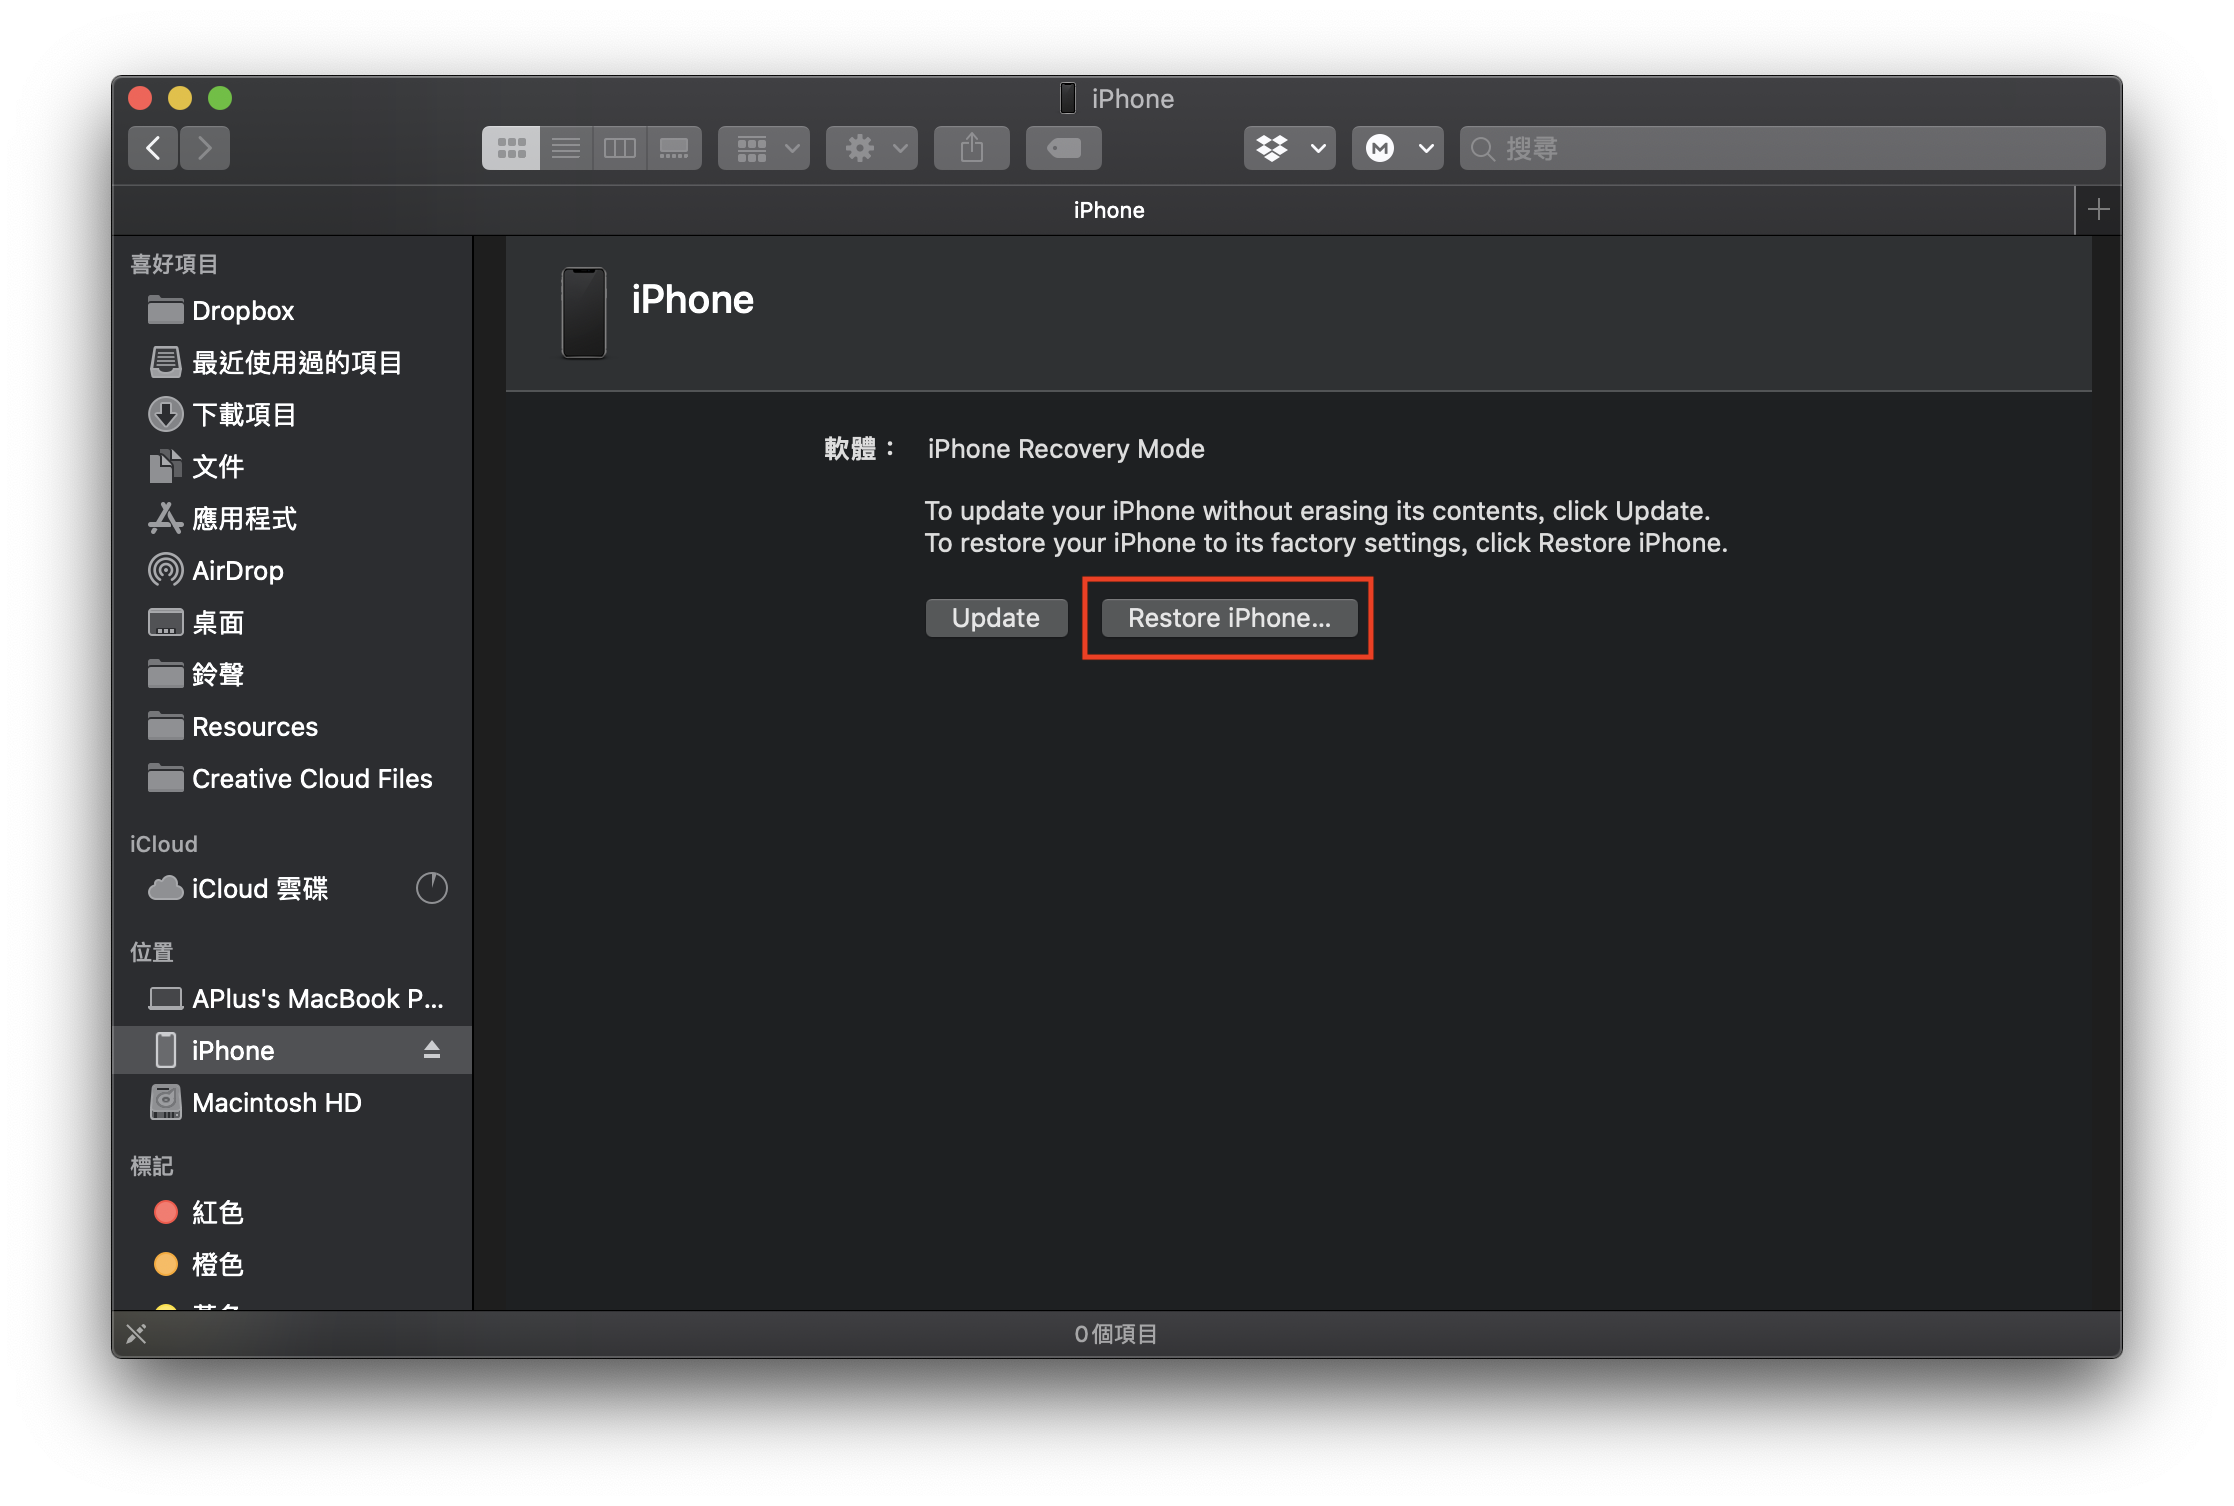The width and height of the screenshot is (2234, 1506).
Task: Open Creative Cloud Files in sidebar
Action: click(292, 779)
